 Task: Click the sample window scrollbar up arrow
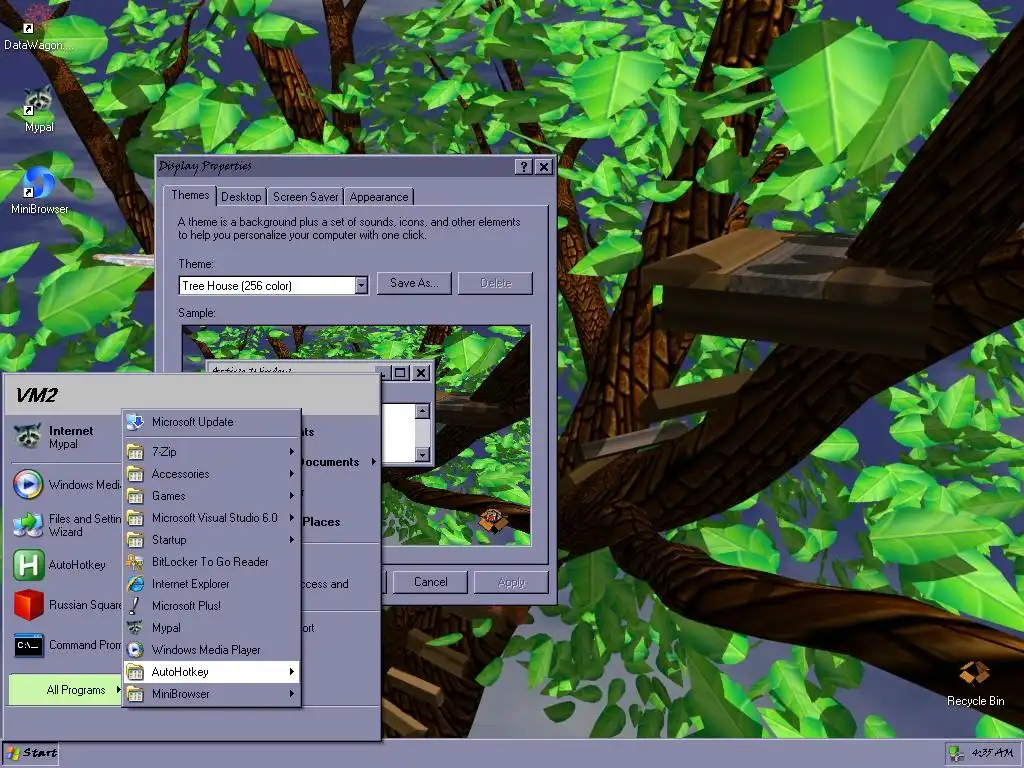tap(423, 411)
